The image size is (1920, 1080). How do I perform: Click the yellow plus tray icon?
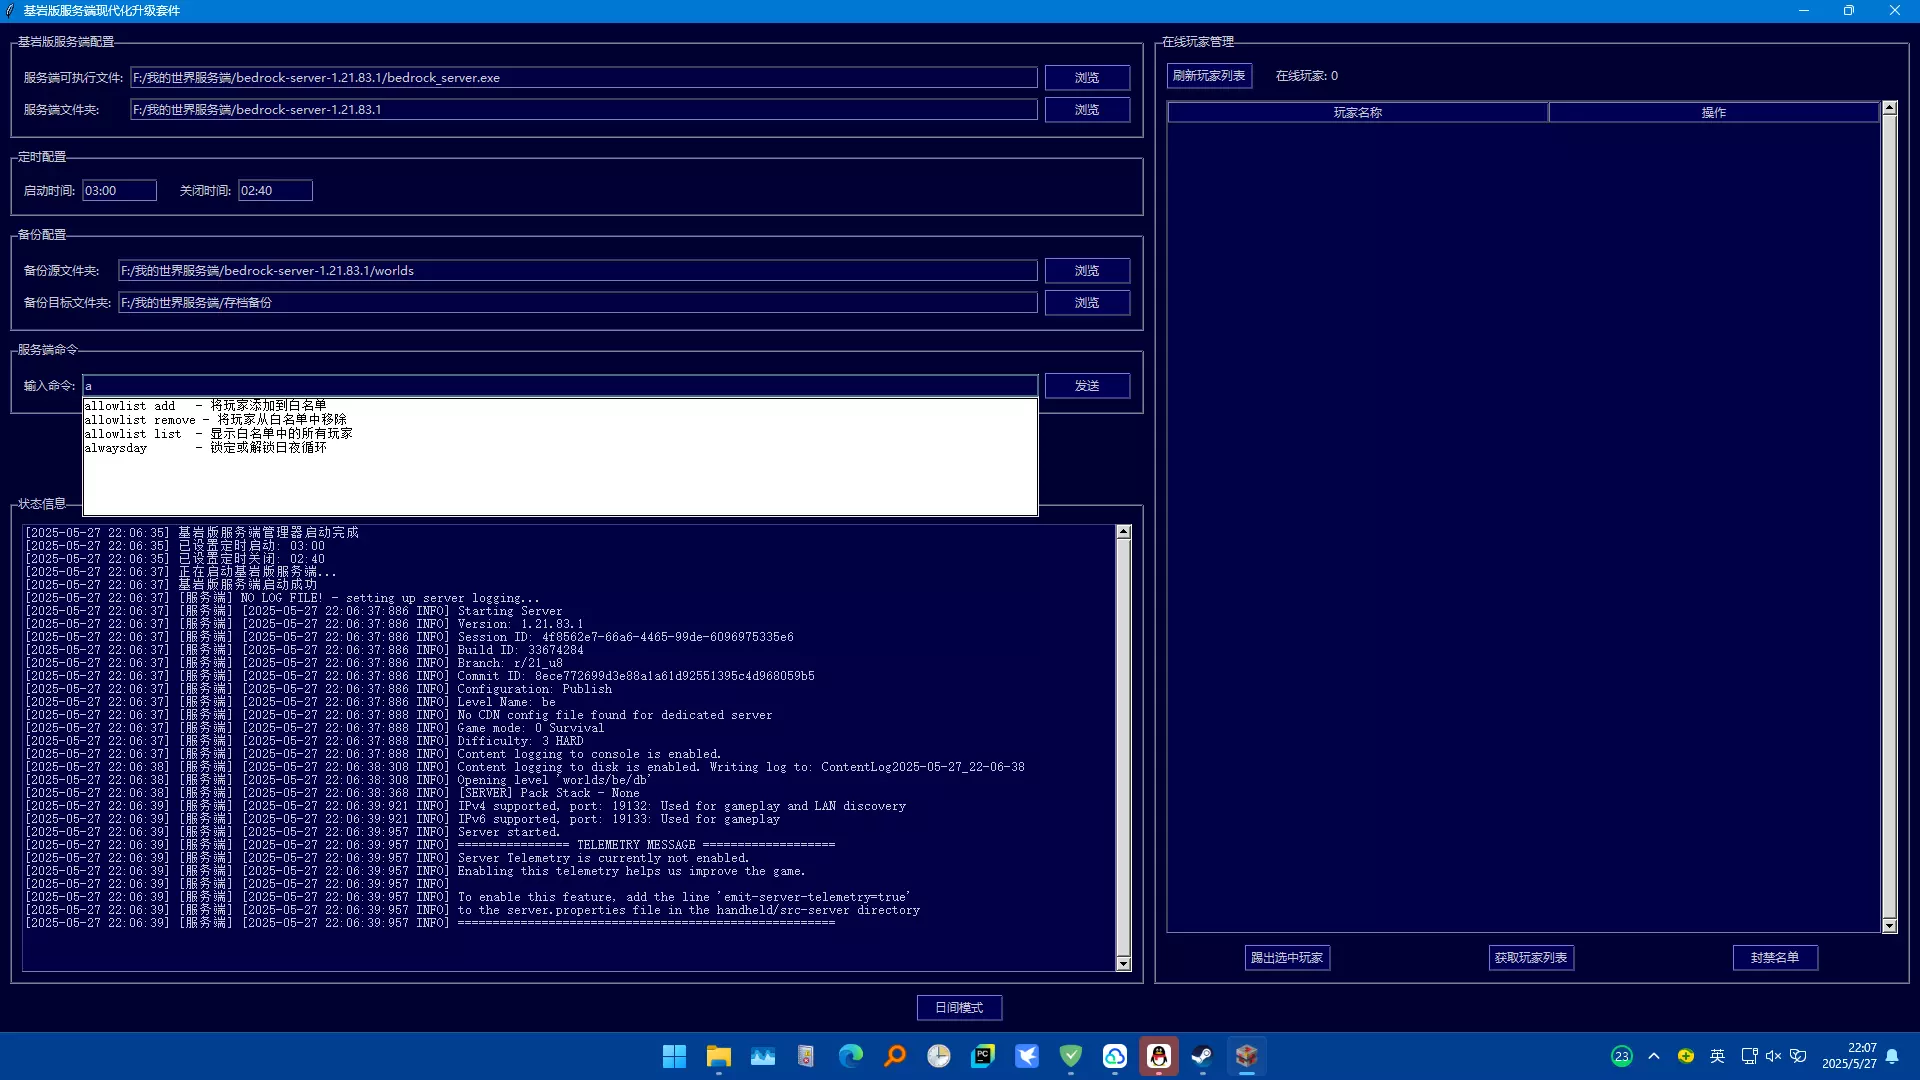1686,1056
